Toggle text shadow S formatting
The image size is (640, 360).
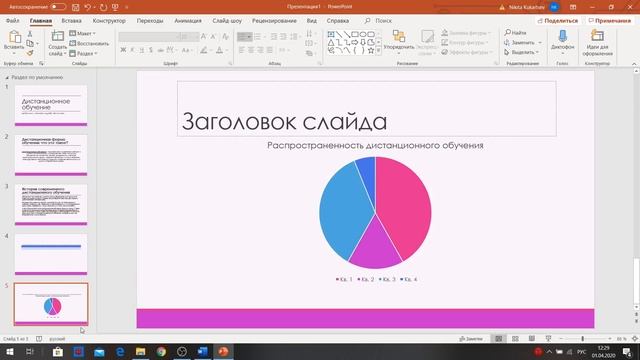[151, 50]
